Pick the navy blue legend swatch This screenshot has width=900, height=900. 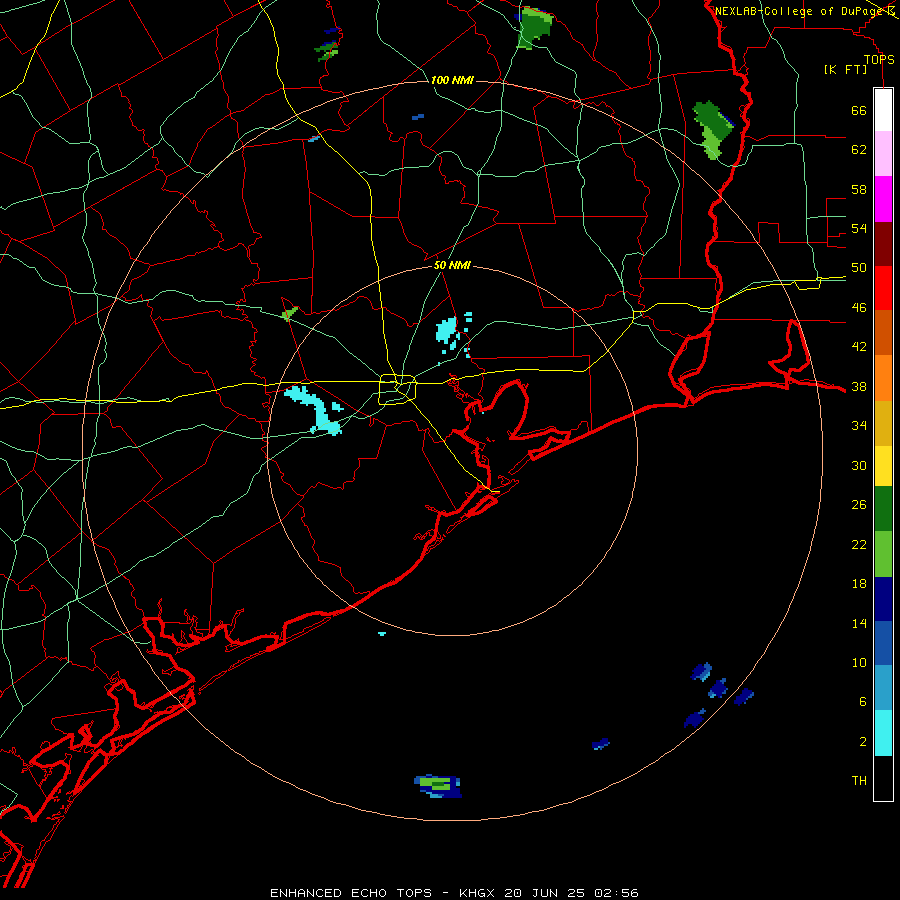point(883,599)
